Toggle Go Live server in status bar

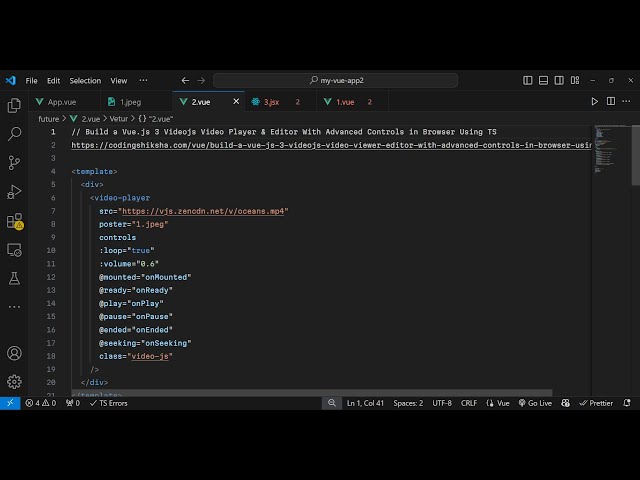(x=535, y=403)
